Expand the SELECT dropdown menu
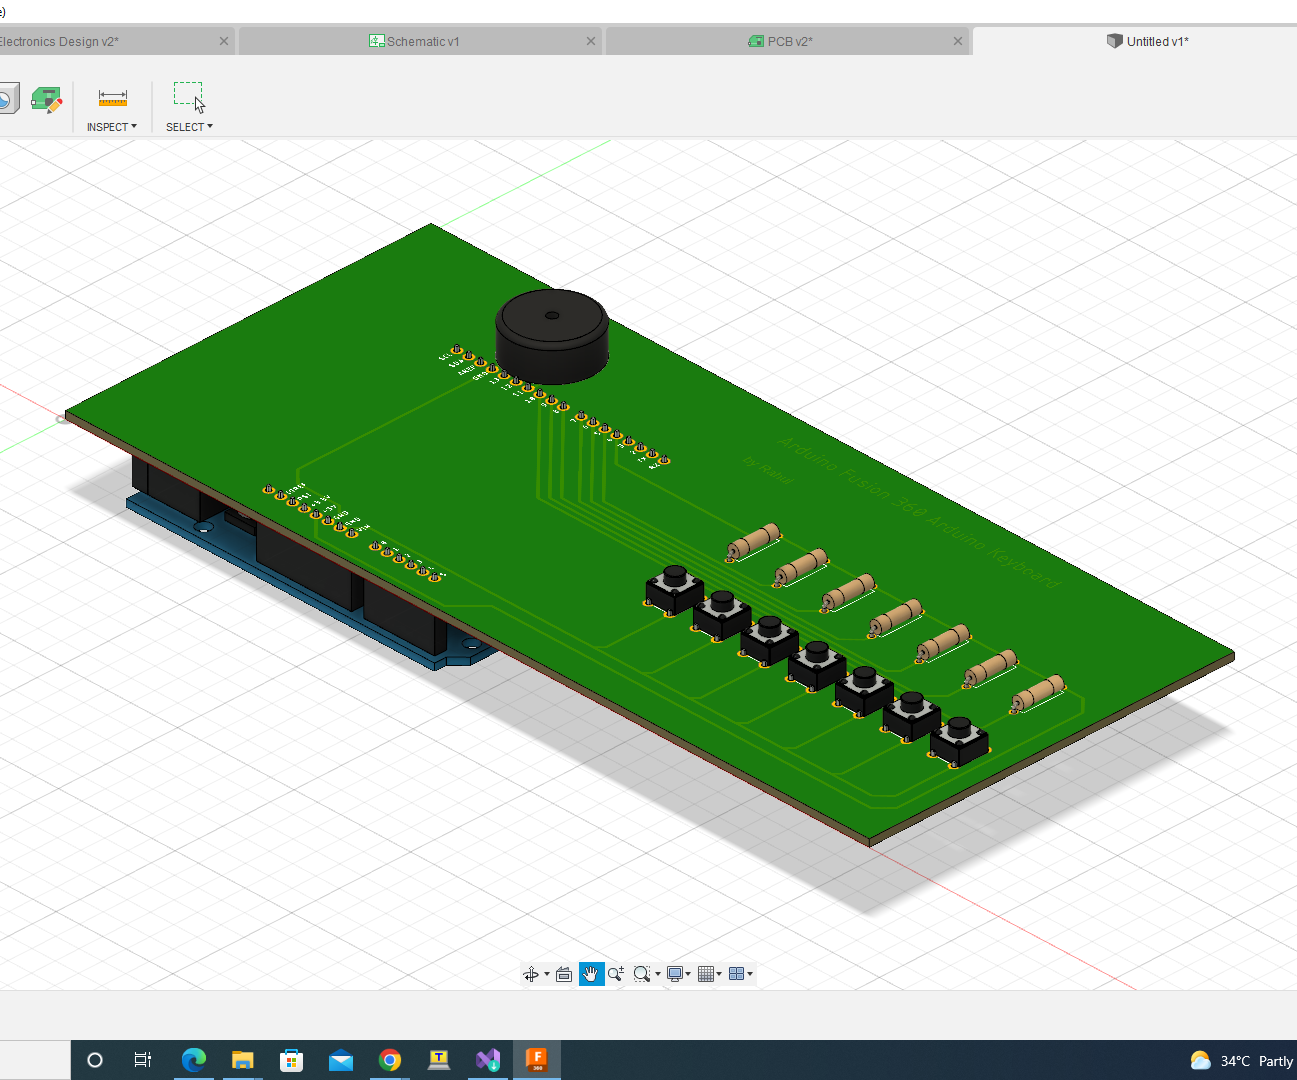This screenshot has width=1297, height=1080. [189, 126]
